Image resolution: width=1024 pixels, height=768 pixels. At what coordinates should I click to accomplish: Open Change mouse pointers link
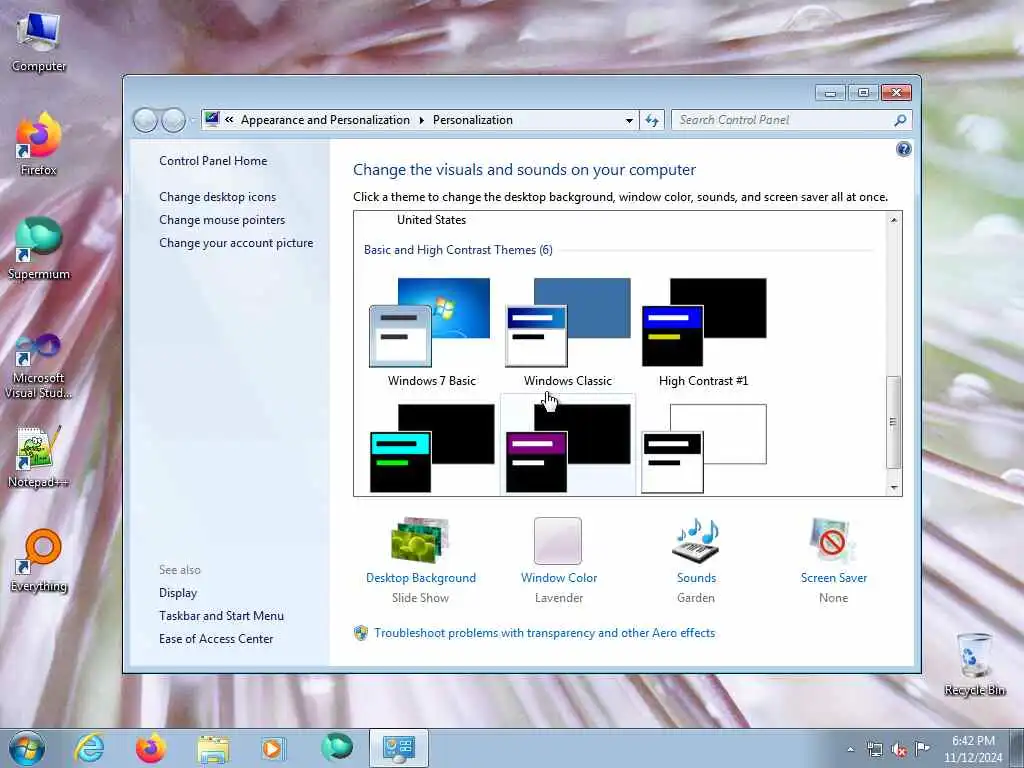(x=222, y=219)
